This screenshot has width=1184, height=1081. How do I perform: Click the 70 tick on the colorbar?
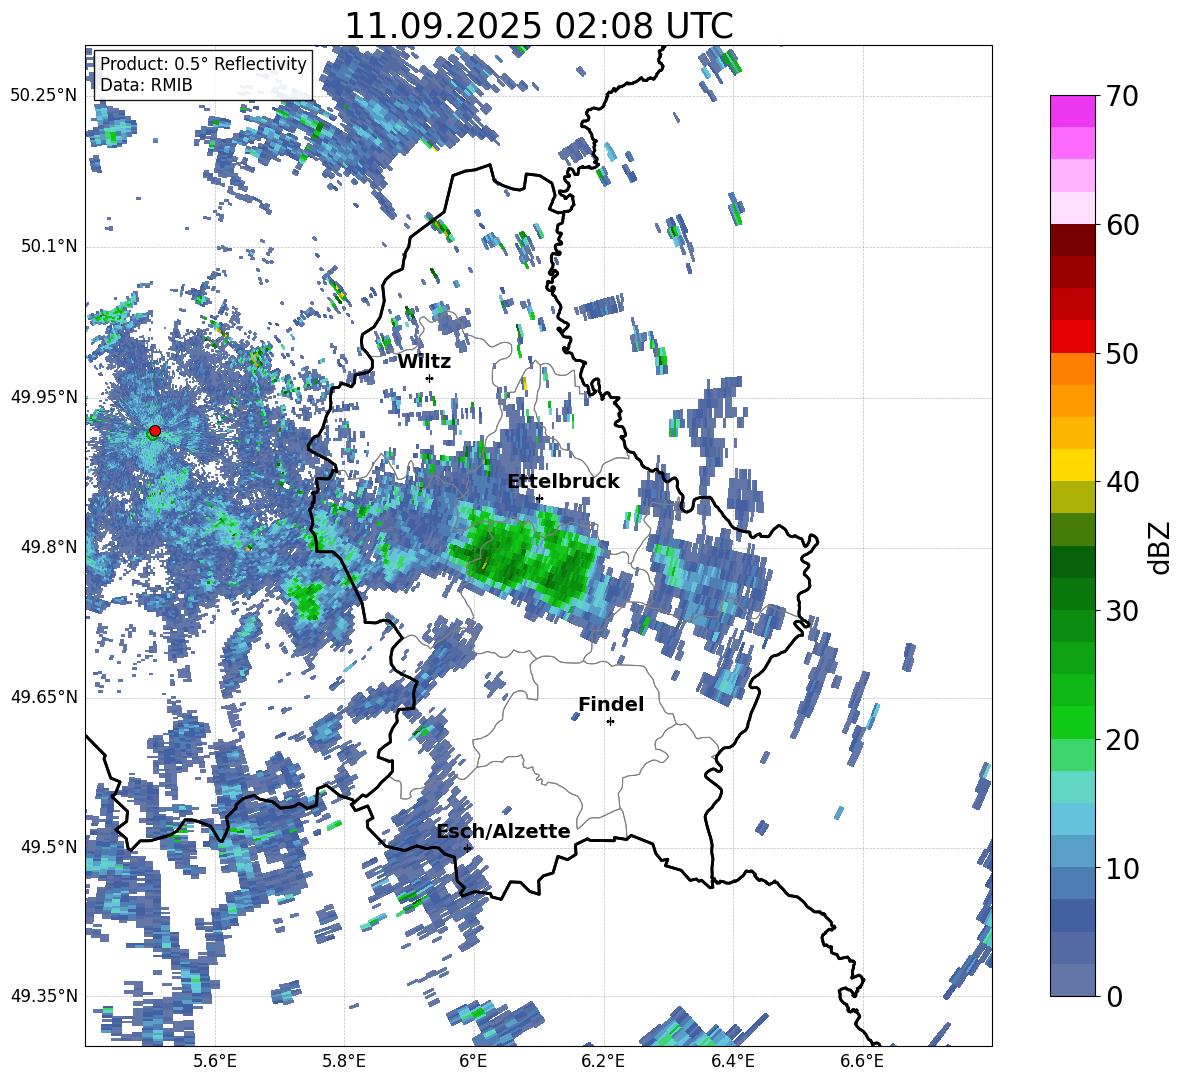click(1122, 97)
